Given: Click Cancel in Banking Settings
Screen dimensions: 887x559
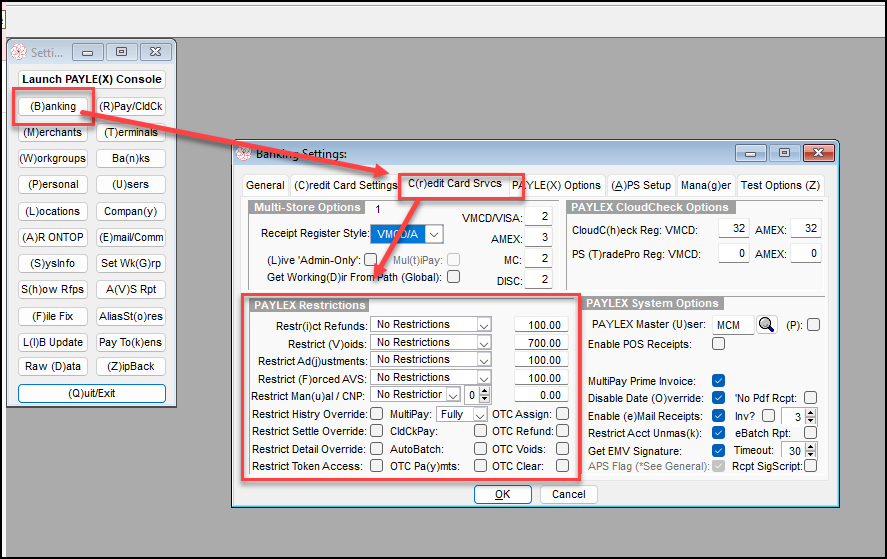Looking at the screenshot, I should [x=569, y=494].
